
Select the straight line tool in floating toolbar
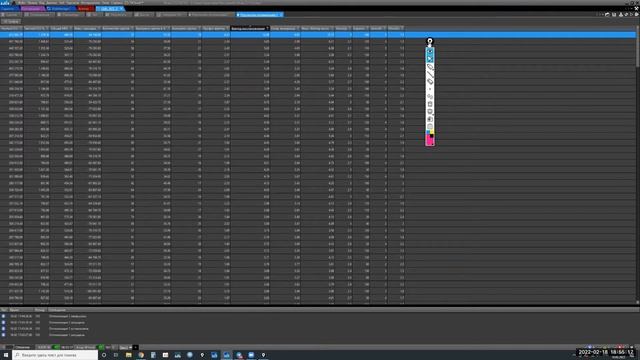tap(430, 74)
